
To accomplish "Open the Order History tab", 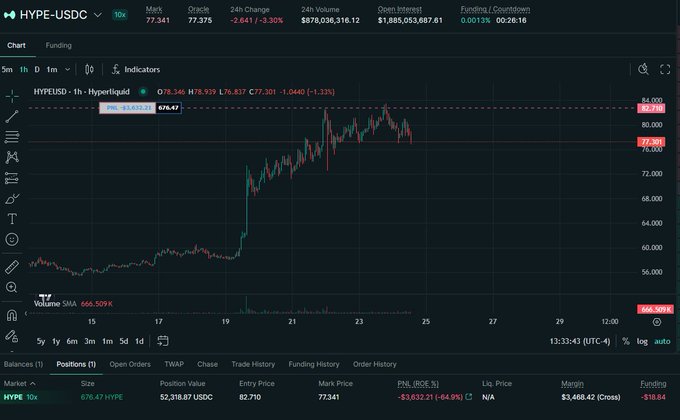I will pyautogui.click(x=375, y=364).
